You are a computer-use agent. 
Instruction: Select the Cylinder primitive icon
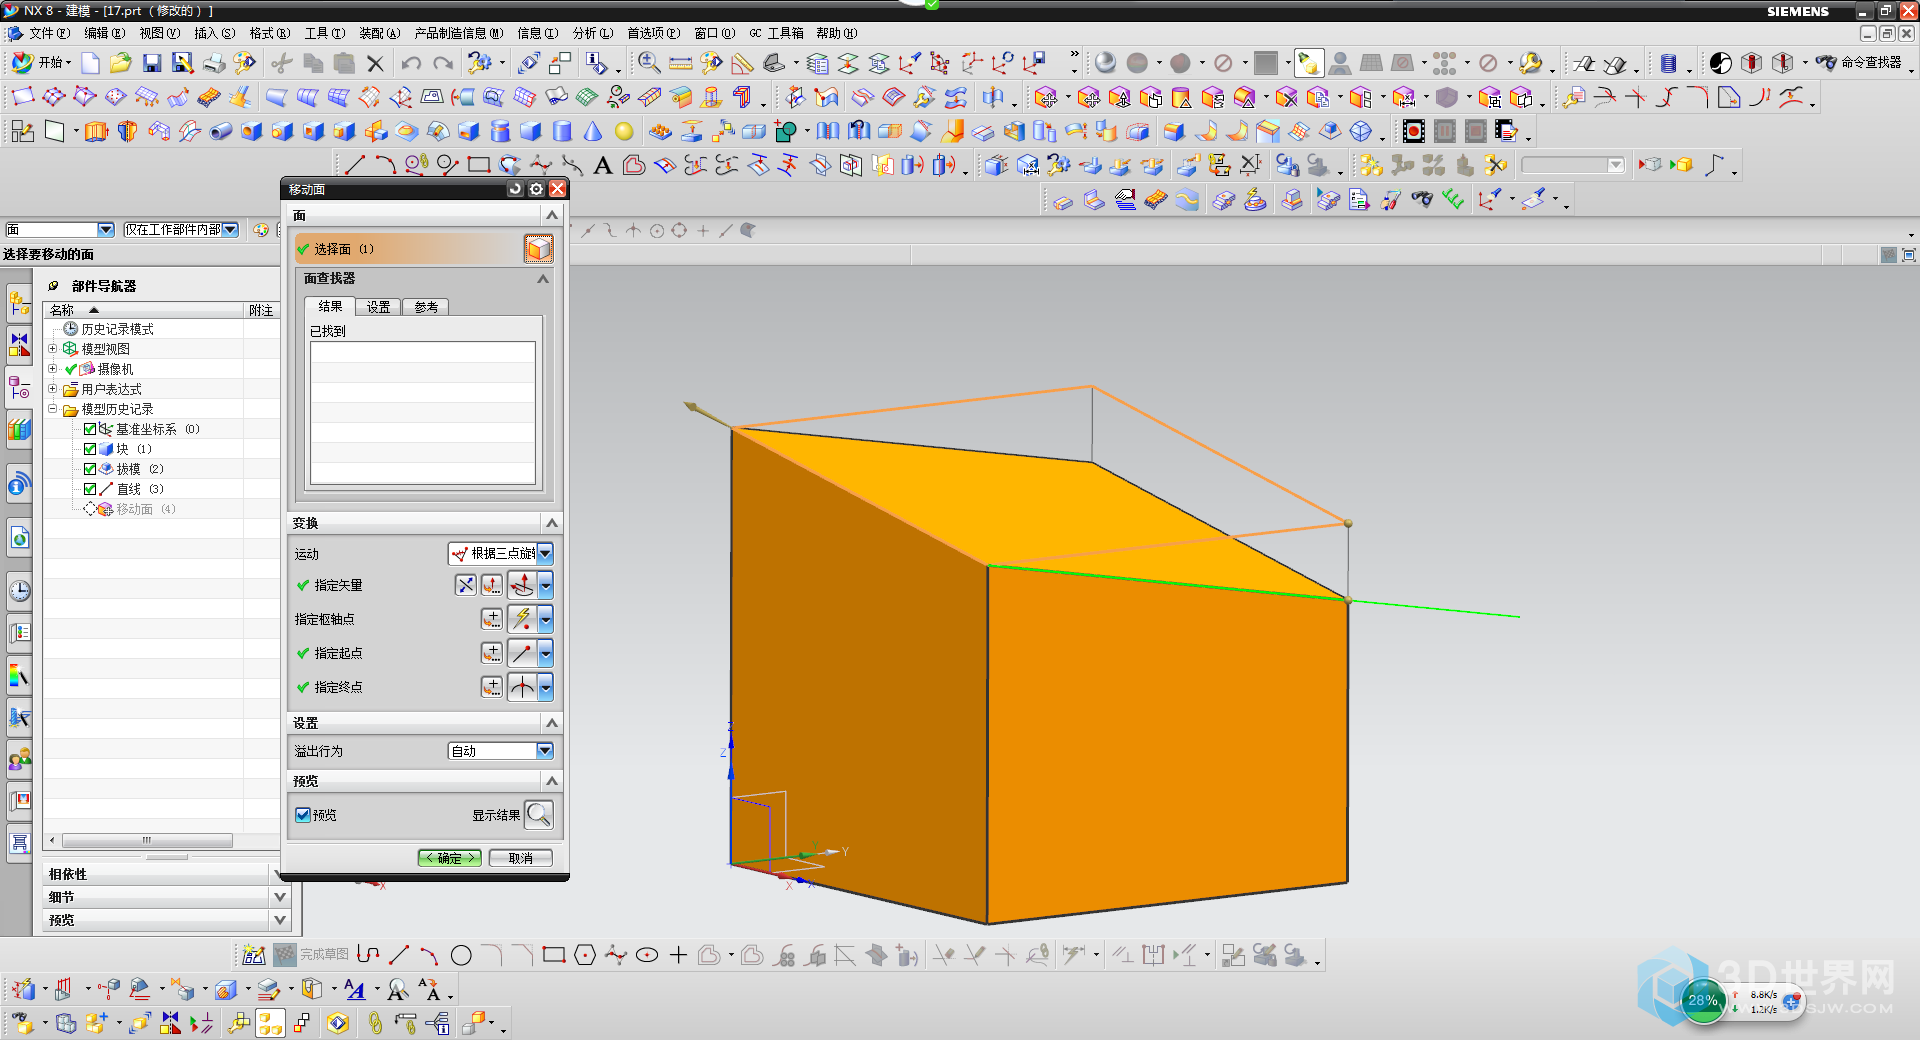[562, 131]
